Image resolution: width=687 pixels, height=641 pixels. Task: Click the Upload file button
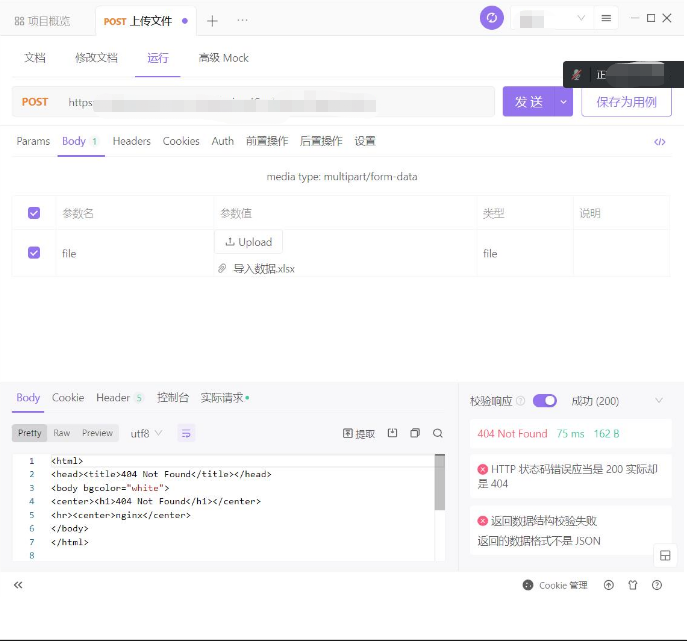248,242
